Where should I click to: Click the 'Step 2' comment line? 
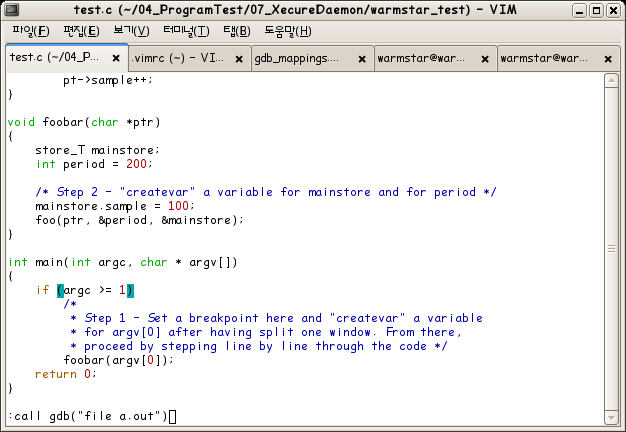click(x=266, y=192)
